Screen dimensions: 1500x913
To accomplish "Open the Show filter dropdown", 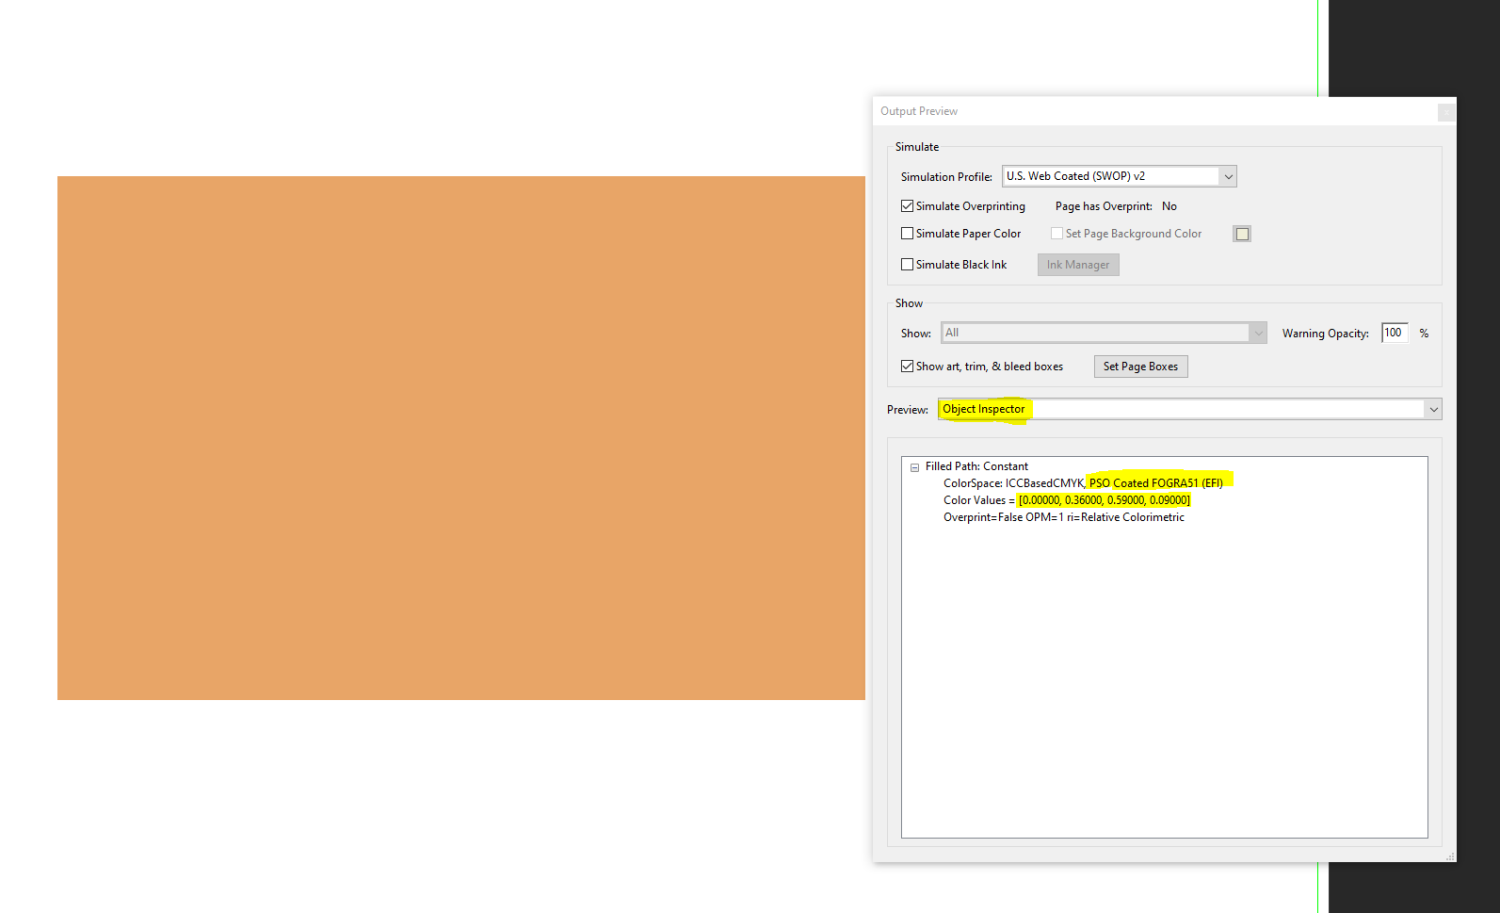I will 1258,332.
